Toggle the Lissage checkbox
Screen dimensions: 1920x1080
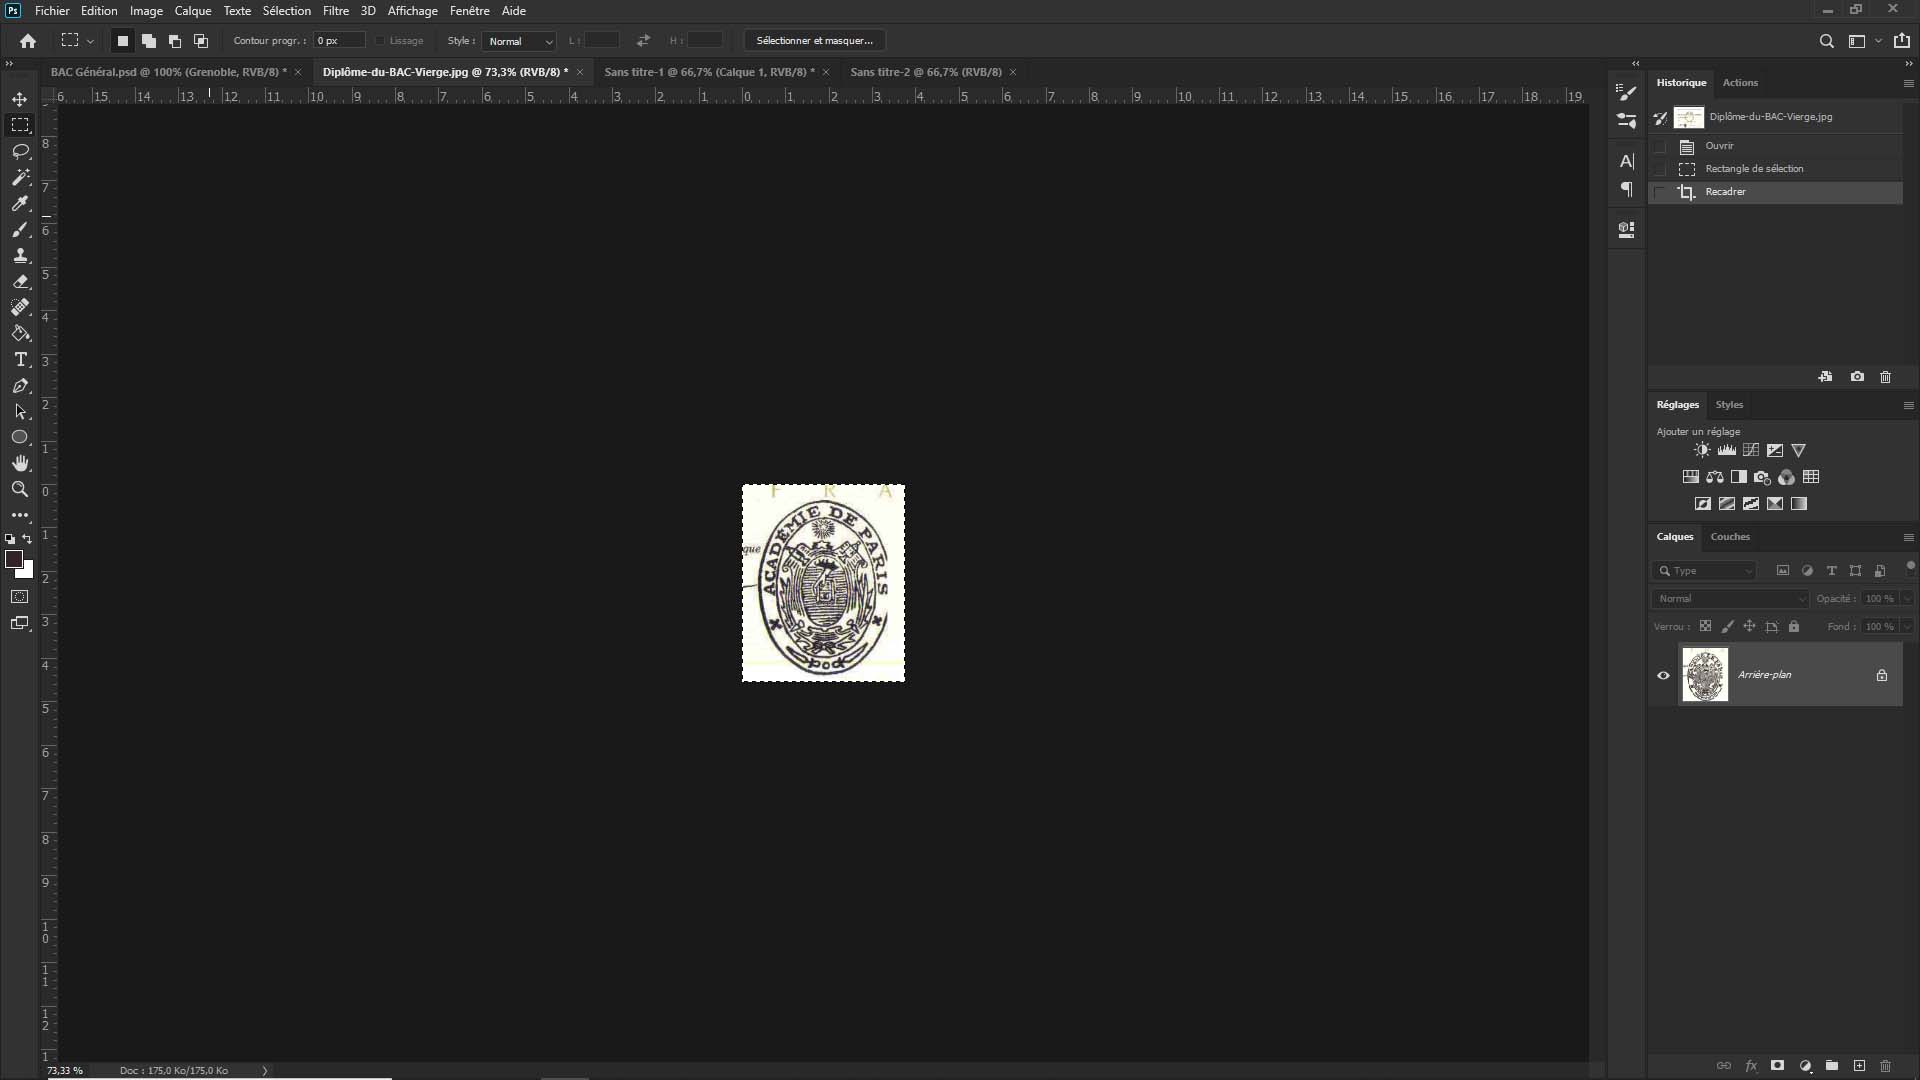[x=380, y=41]
